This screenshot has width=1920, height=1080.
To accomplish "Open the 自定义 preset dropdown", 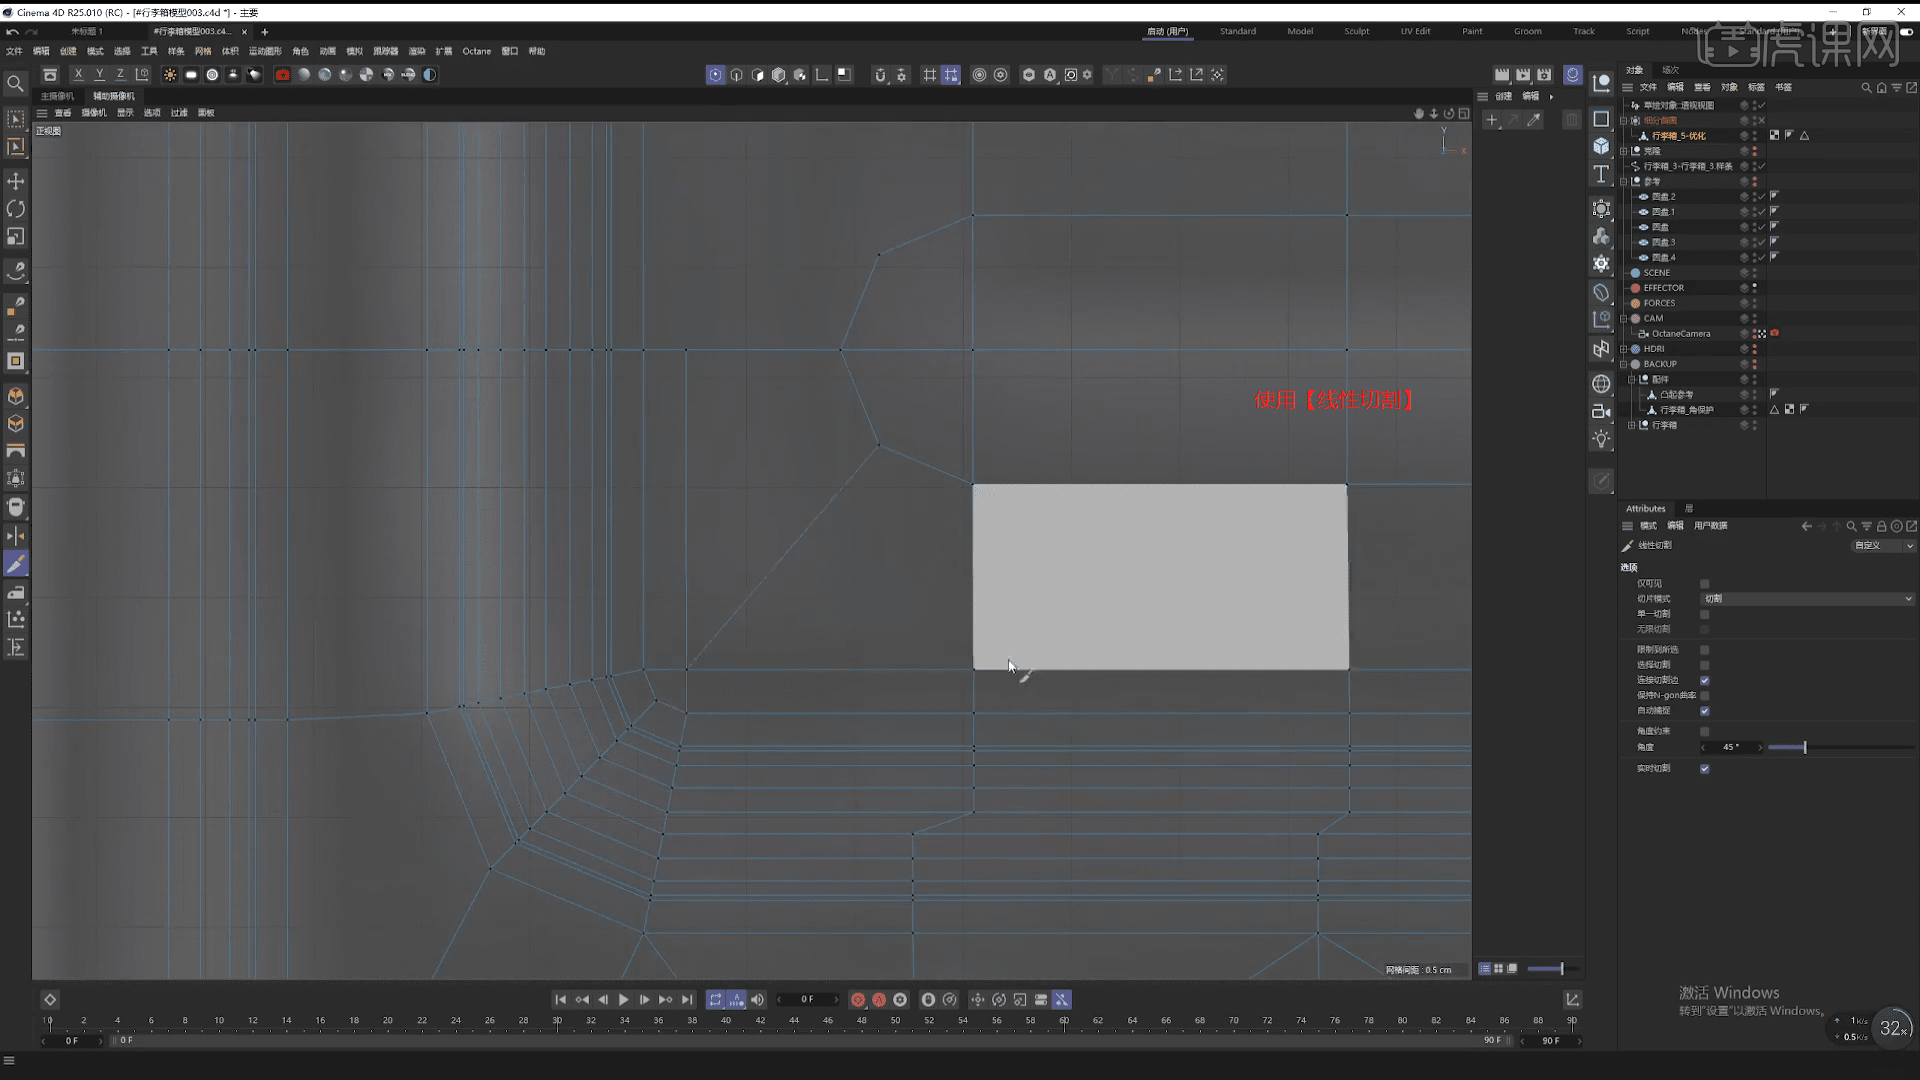I will (1884, 546).
